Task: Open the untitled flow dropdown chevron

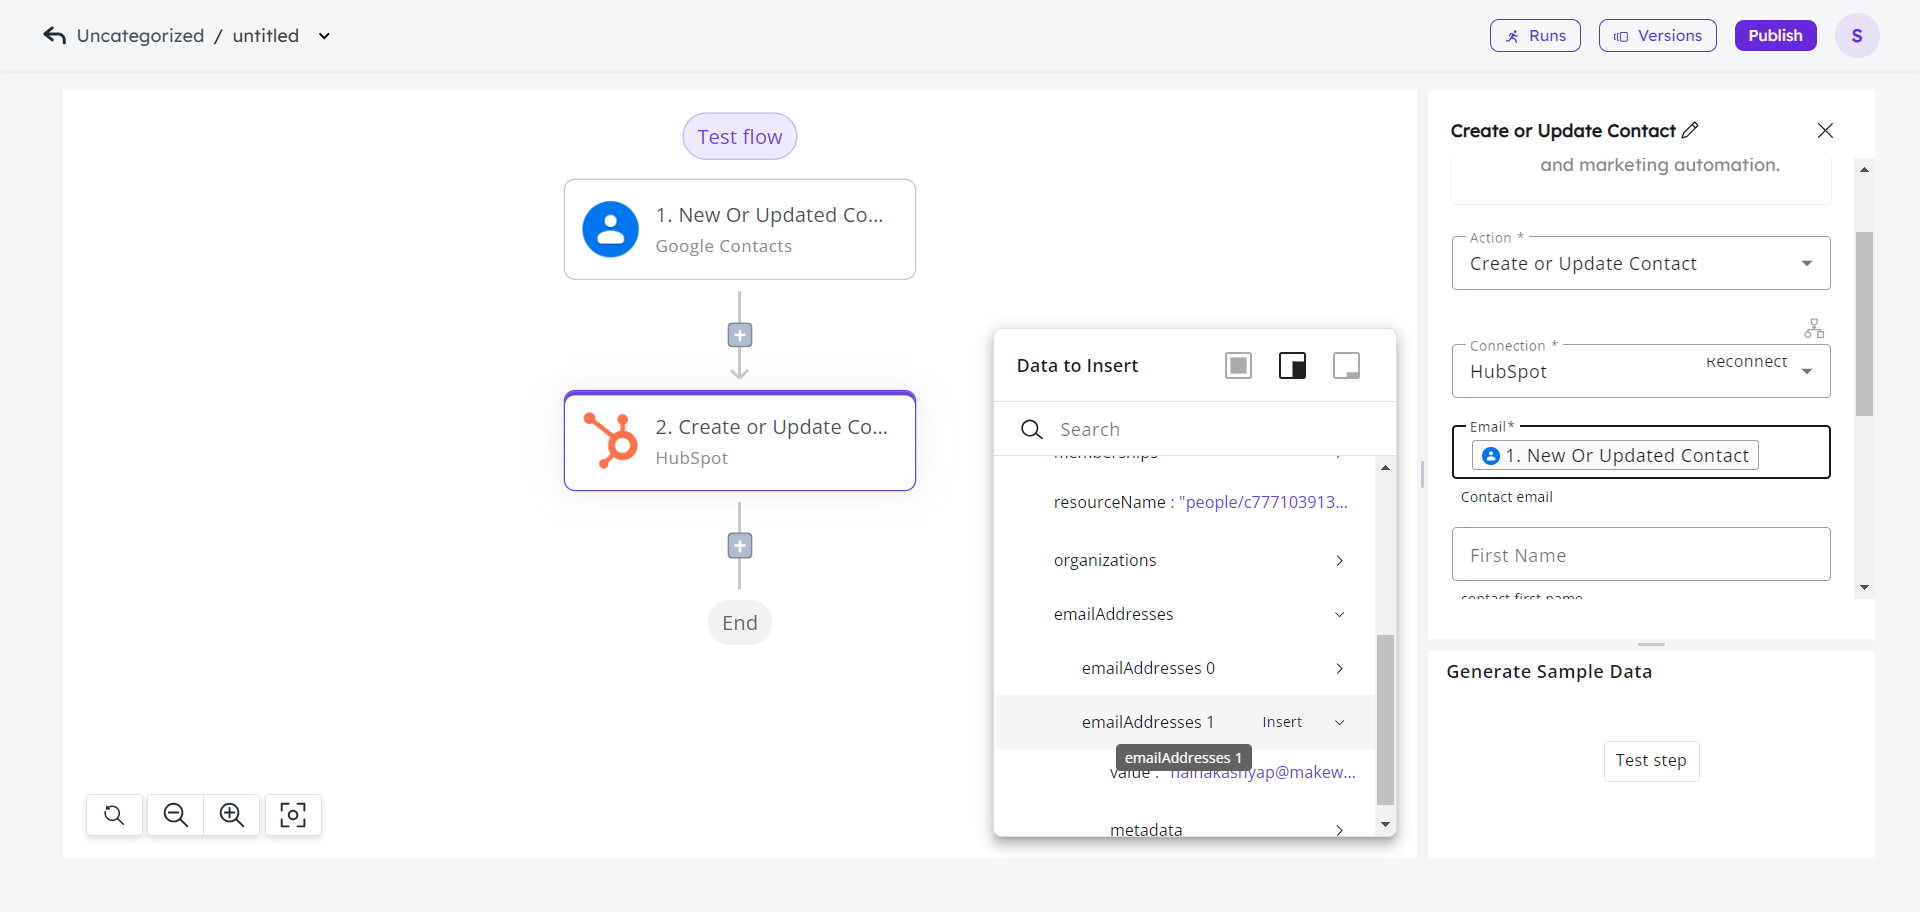Action: click(x=324, y=36)
